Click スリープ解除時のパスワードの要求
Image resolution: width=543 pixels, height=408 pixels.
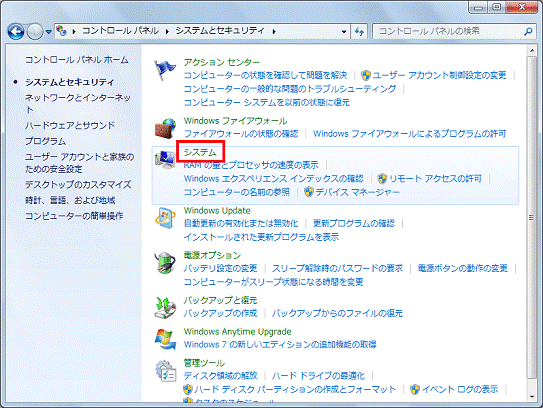[337, 268]
